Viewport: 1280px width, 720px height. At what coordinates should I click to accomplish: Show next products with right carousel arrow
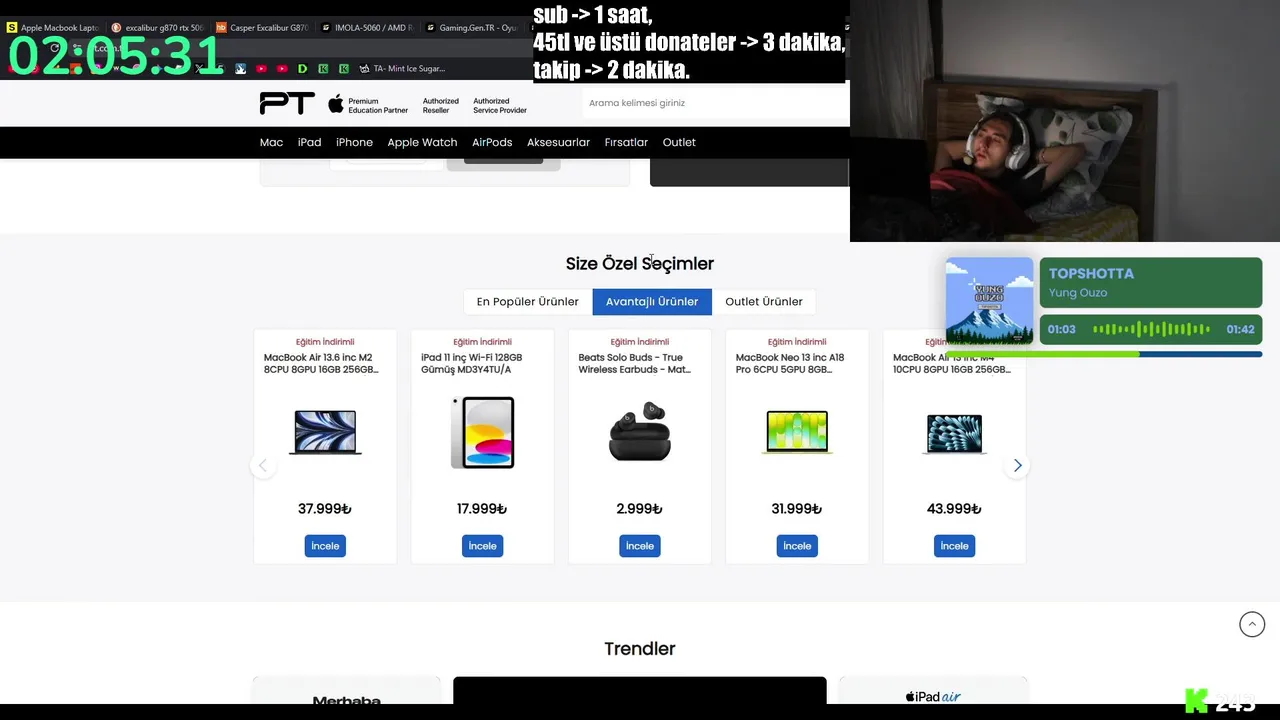[x=1017, y=465]
